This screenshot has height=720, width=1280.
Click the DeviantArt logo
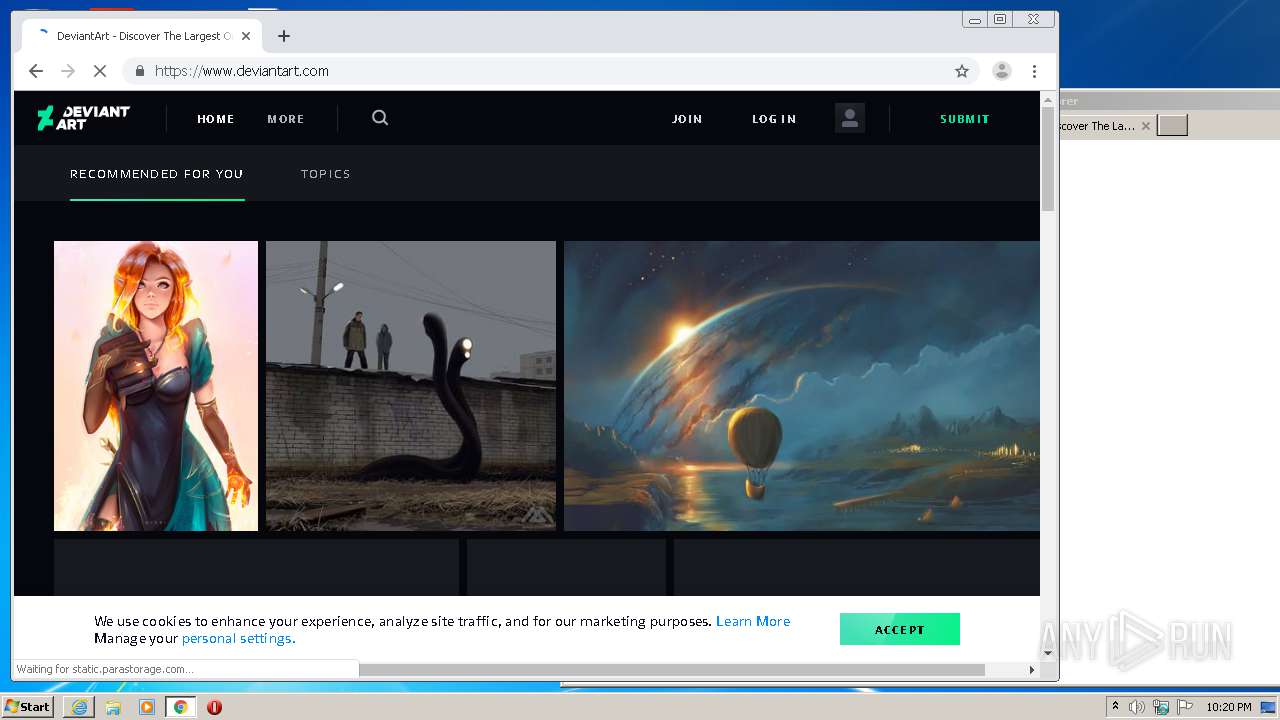pyautogui.click(x=83, y=118)
